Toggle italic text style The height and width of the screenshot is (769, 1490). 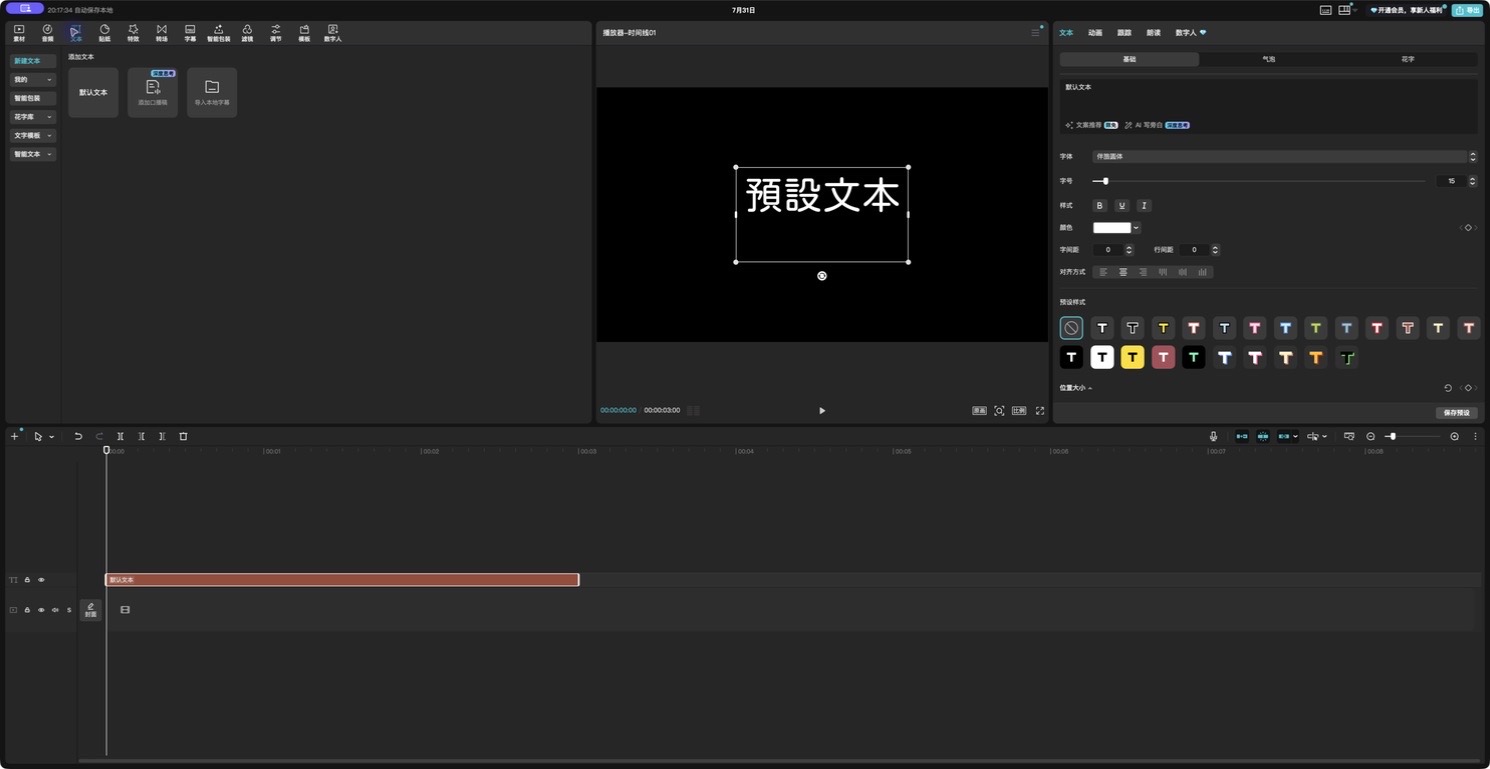click(1144, 205)
